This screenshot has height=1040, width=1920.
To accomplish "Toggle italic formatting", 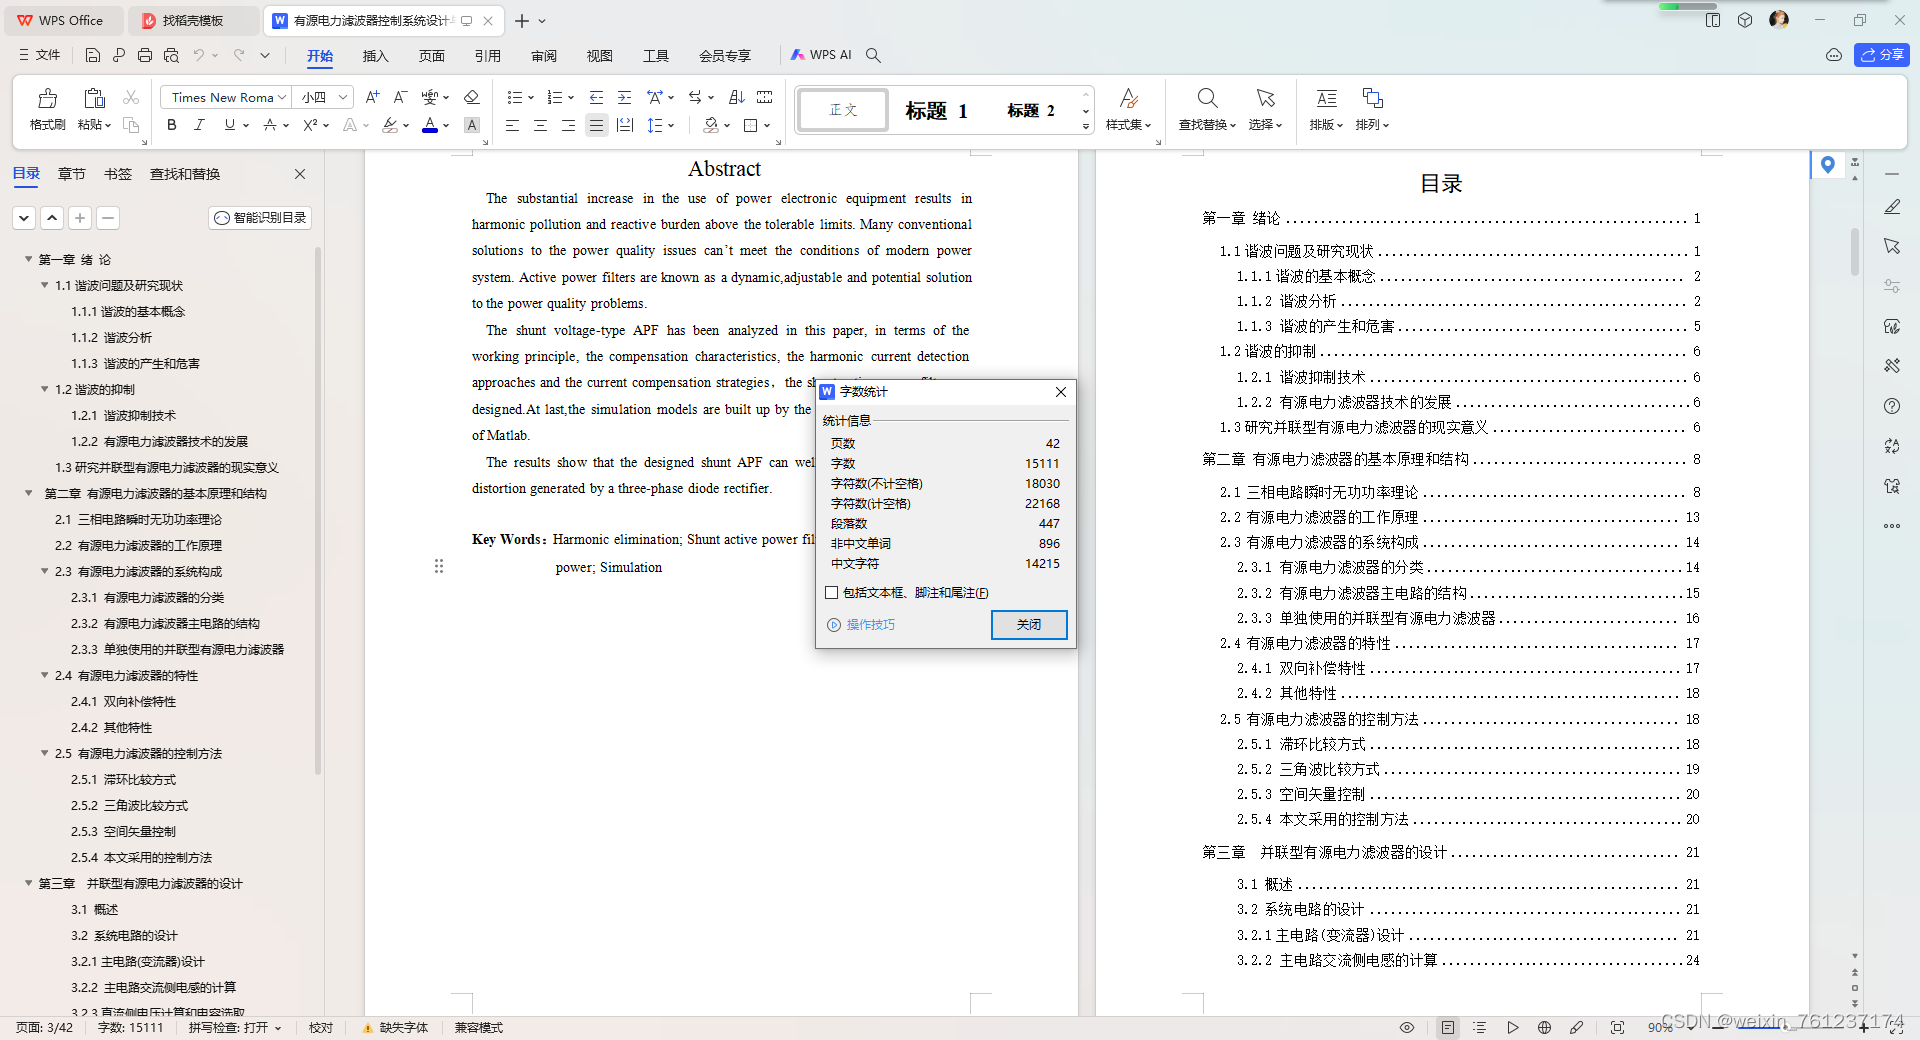I will tap(199, 125).
